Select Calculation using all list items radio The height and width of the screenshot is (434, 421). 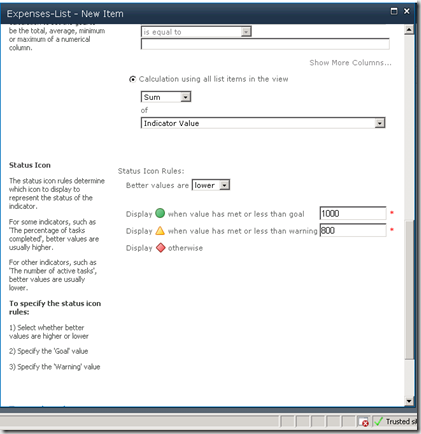pyautogui.click(x=132, y=79)
